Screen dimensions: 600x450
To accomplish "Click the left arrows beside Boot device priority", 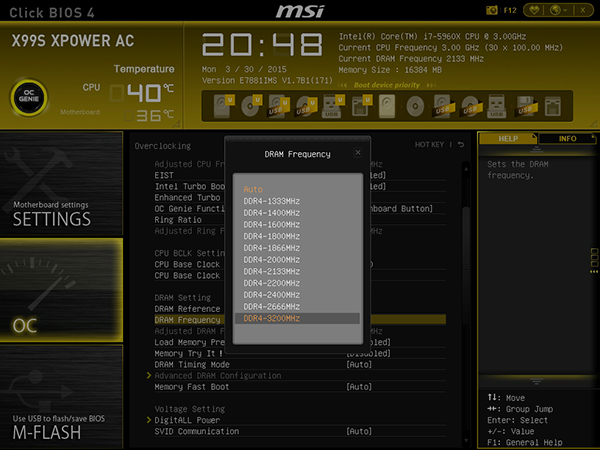I will click(x=343, y=85).
